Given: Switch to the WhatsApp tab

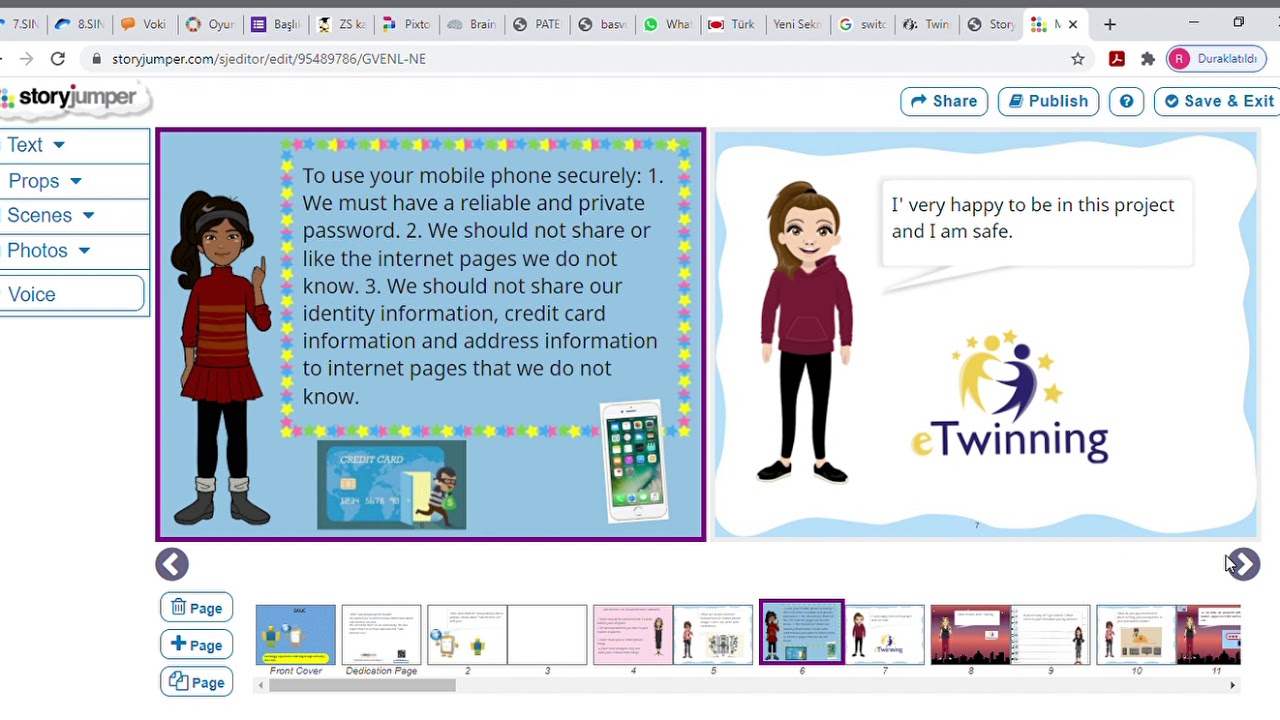Looking at the screenshot, I should click(668, 24).
